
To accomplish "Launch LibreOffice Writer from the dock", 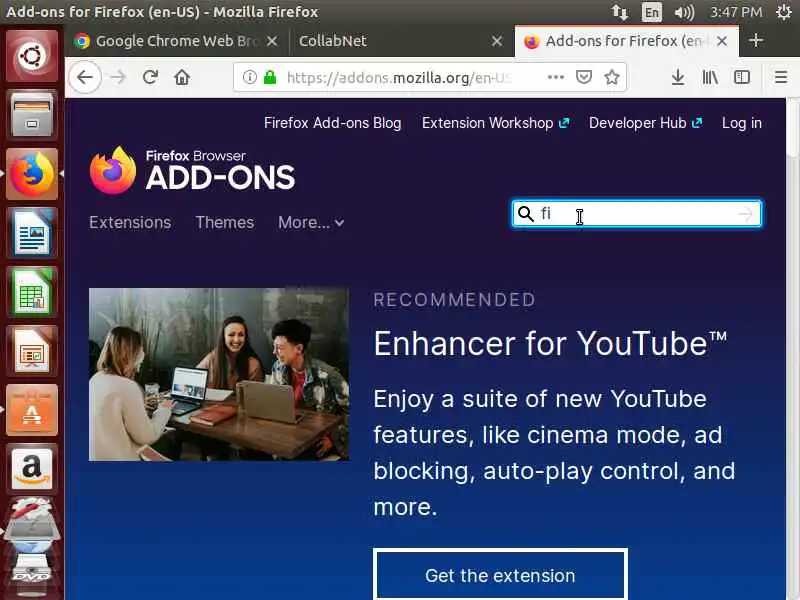I will pos(32,233).
